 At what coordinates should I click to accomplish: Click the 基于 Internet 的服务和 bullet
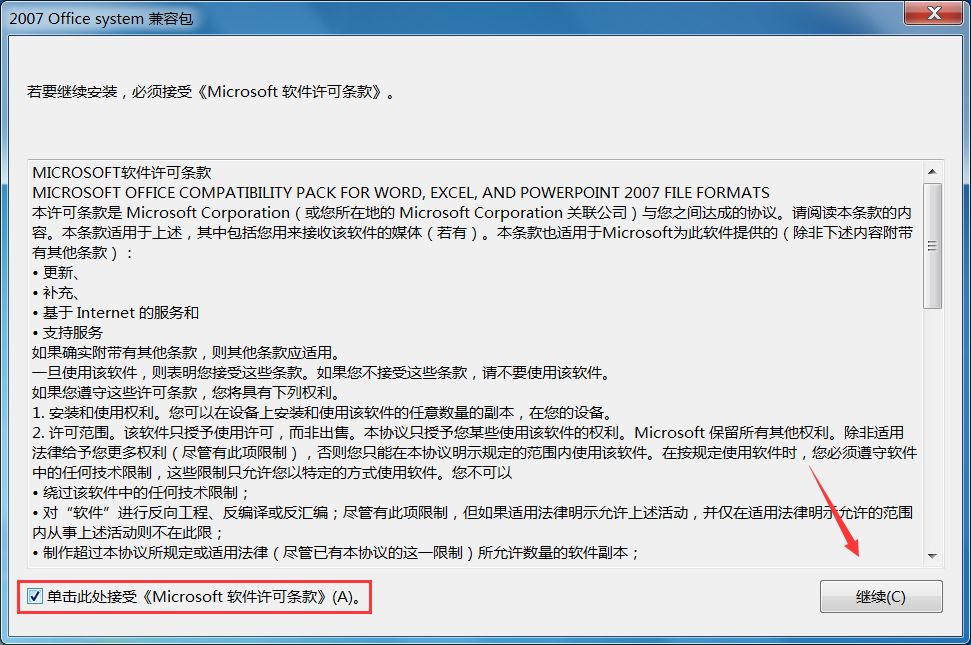click(116, 313)
